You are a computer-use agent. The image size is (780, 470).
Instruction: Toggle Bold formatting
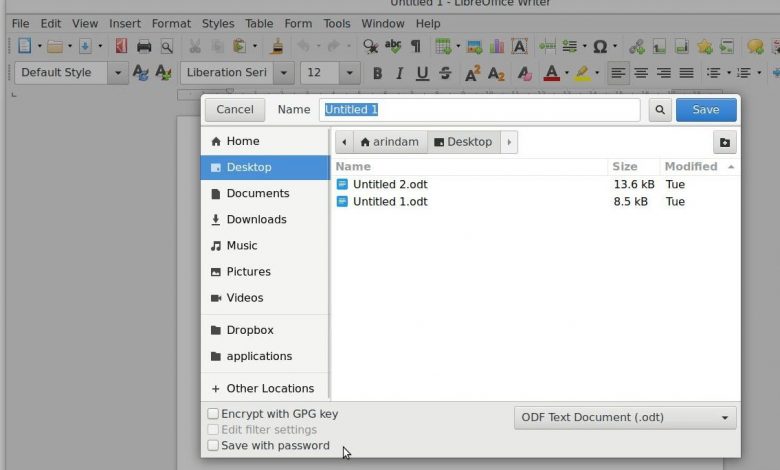click(x=377, y=73)
